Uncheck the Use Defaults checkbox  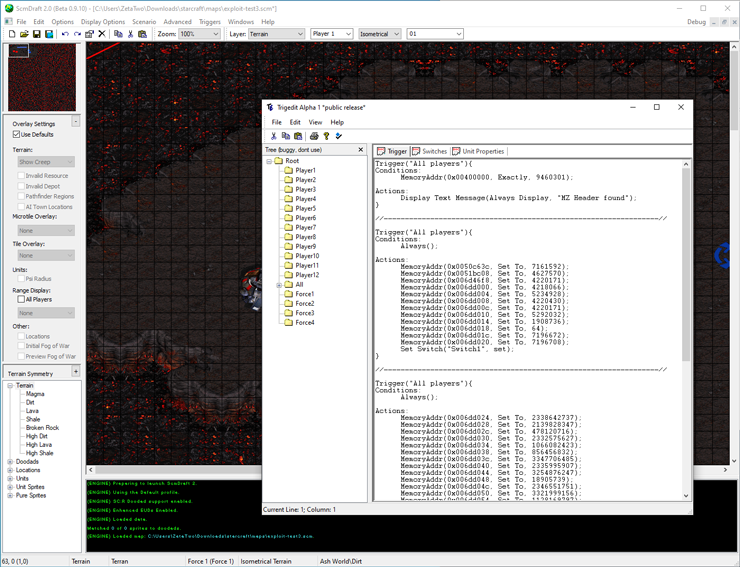coord(16,134)
